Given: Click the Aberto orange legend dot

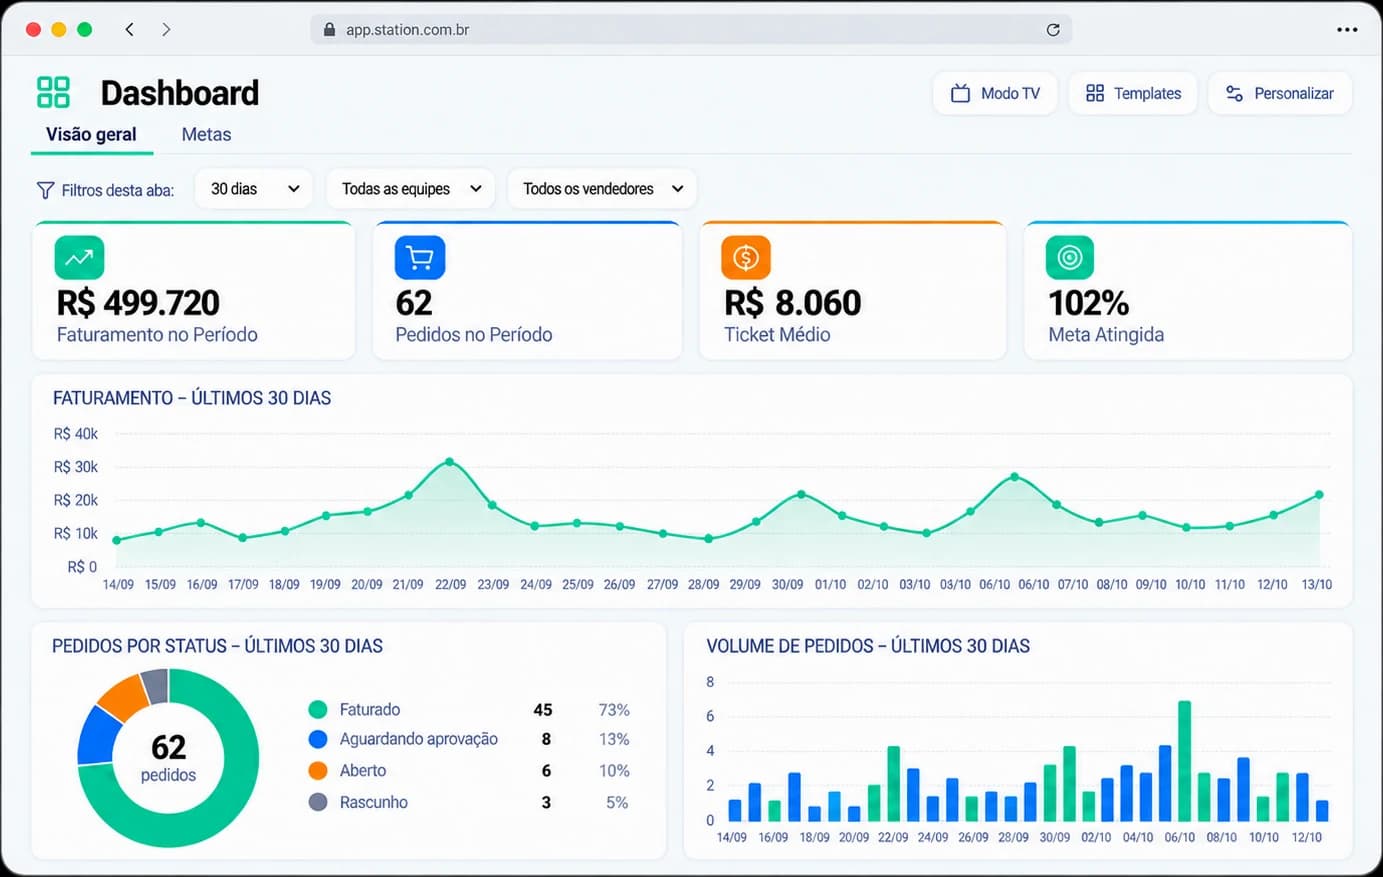Looking at the screenshot, I should point(318,771).
